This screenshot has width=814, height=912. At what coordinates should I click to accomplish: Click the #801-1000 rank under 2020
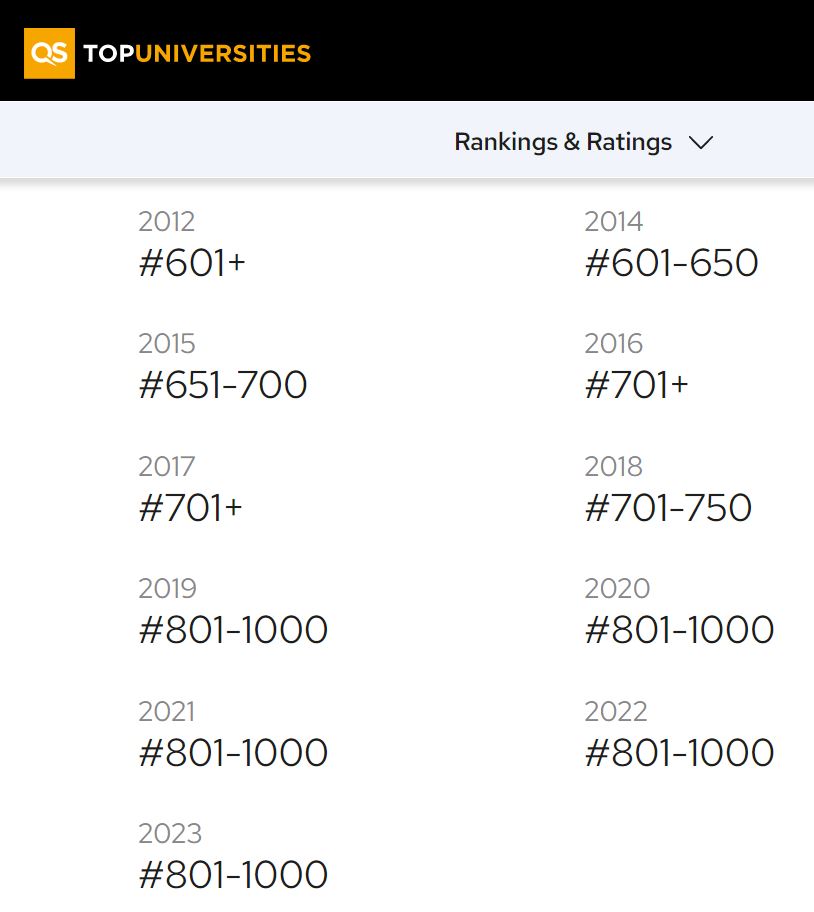click(680, 630)
